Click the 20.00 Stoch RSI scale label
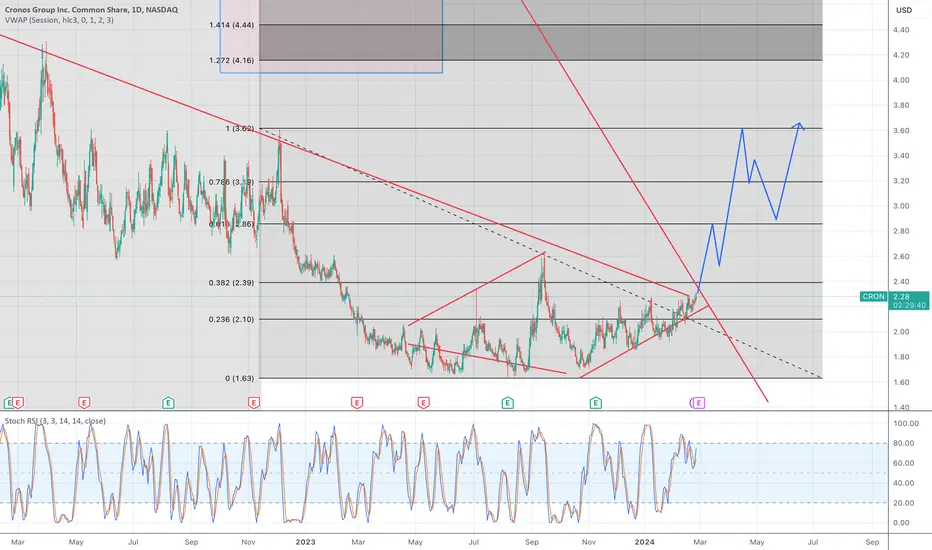Screen dimensions: 932x550 (903, 503)
